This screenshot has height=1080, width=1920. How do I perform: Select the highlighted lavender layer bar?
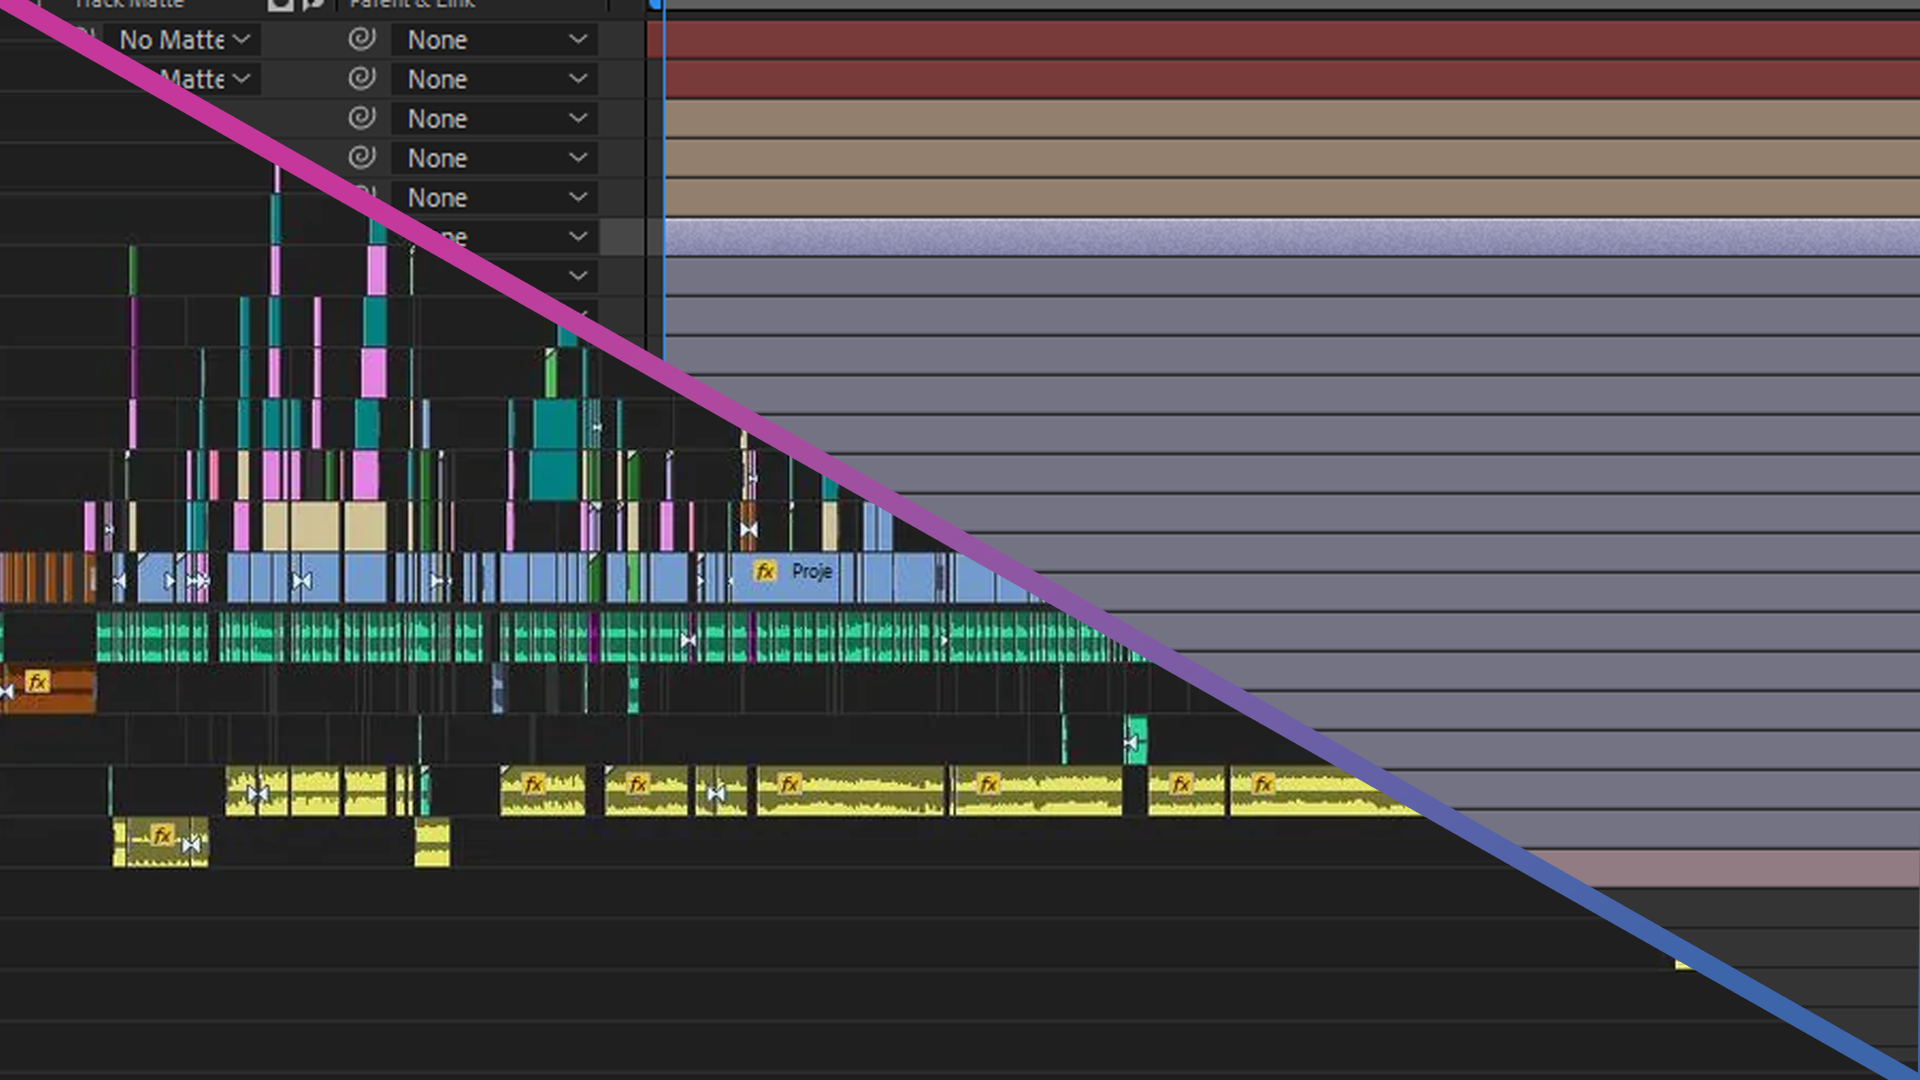click(1290, 237)
